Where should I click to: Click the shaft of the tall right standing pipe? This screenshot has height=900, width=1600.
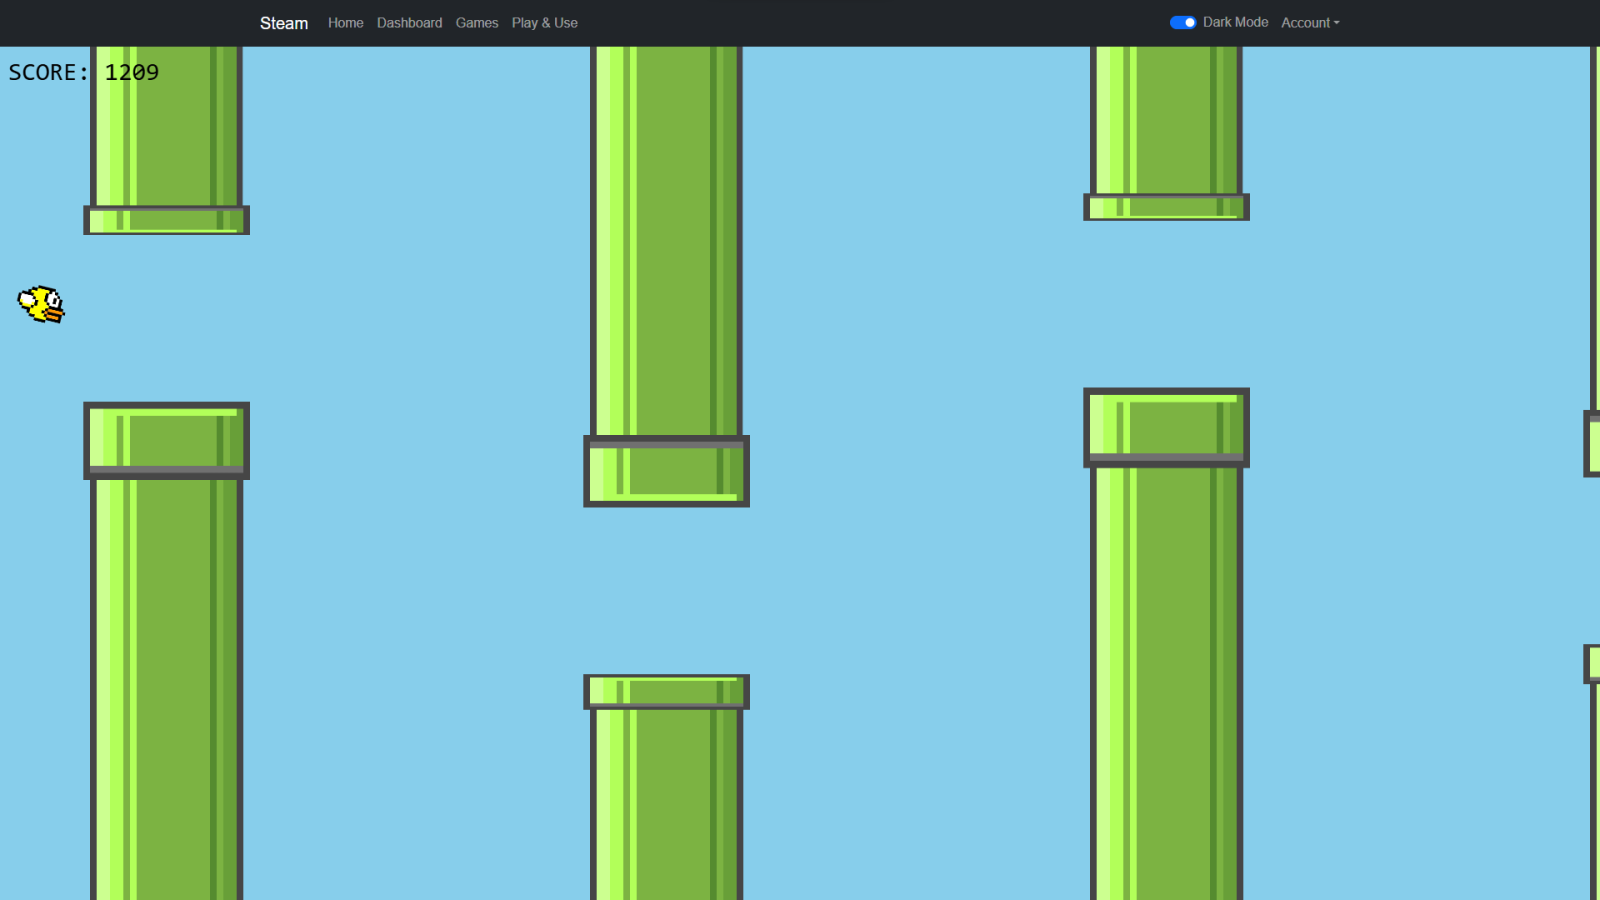[1166, 680]
